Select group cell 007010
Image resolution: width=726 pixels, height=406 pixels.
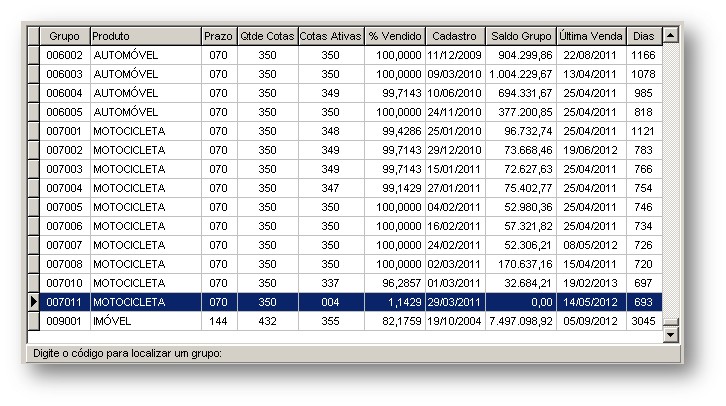64,283
